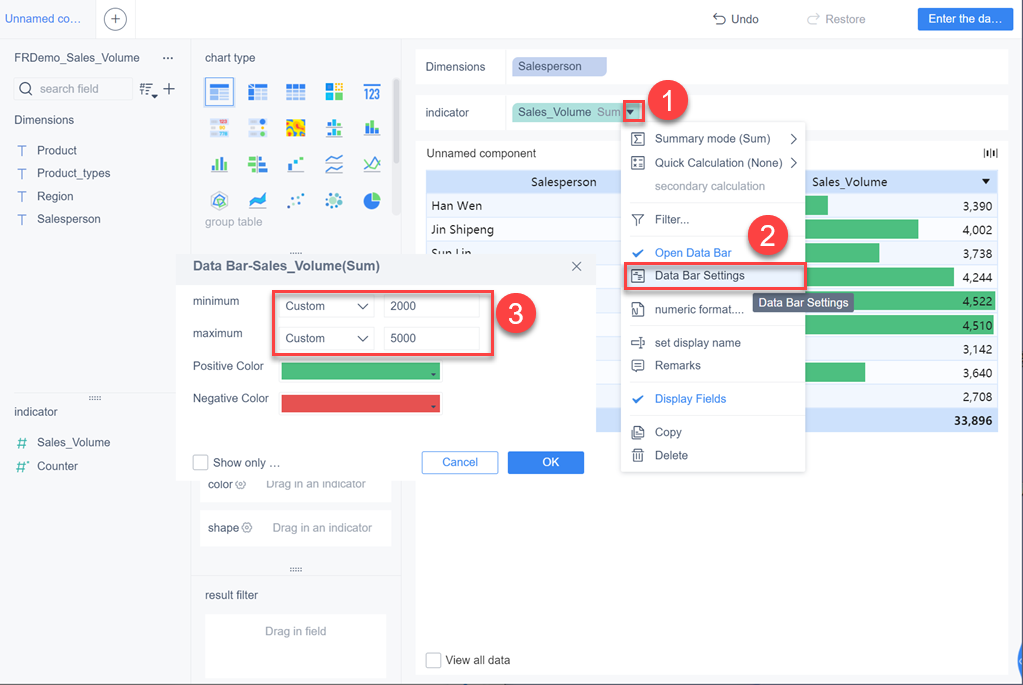Select the multi-series column chart type
This screenshot has width=1023, height=685.
(x=219, y=164)
